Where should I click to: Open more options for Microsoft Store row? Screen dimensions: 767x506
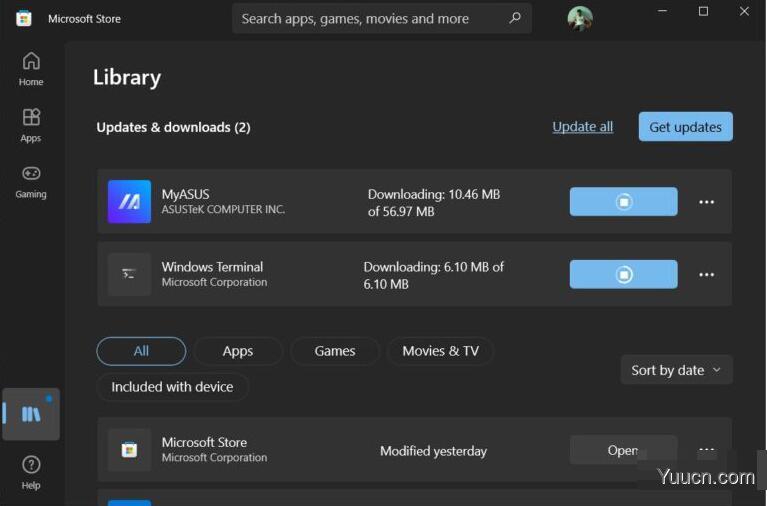706,449
